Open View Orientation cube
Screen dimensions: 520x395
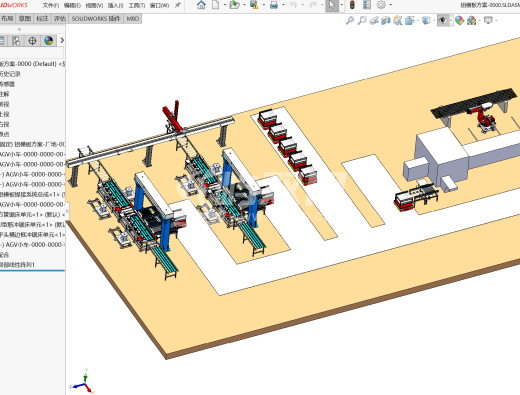click(x=409, y=21)
